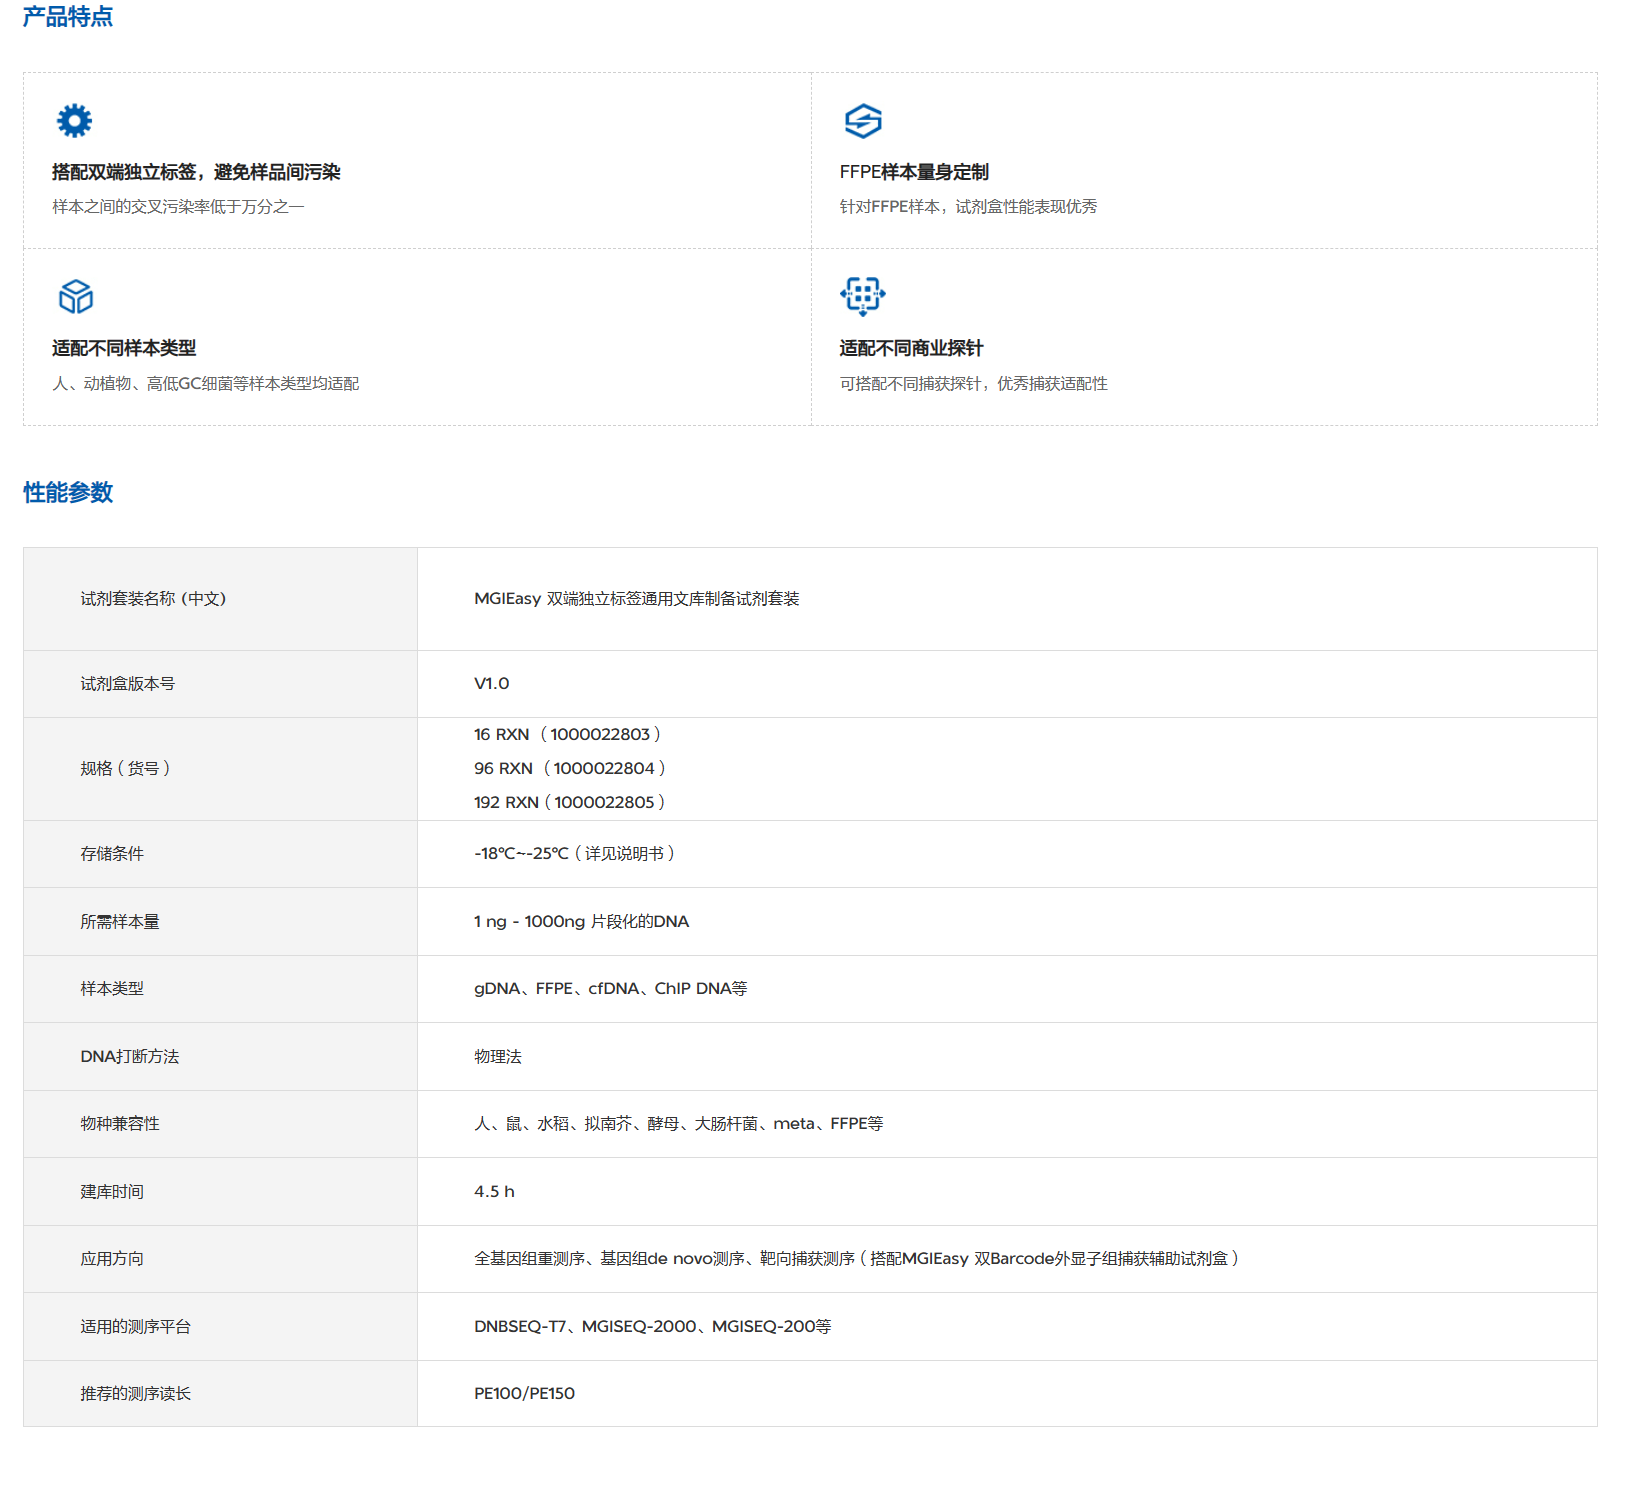
Task: Click the title 适配不同商业探针
Action: tap(911, 348)
